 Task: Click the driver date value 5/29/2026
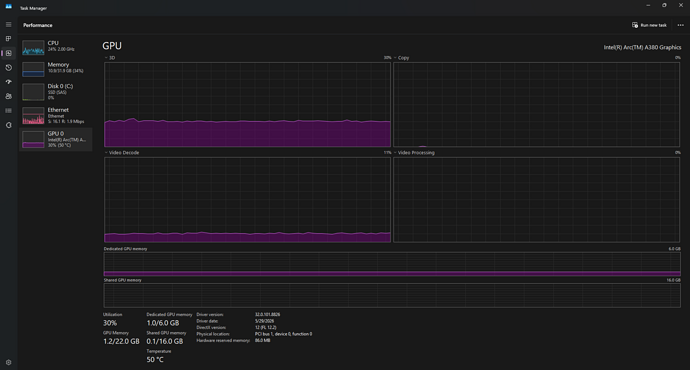264,321
